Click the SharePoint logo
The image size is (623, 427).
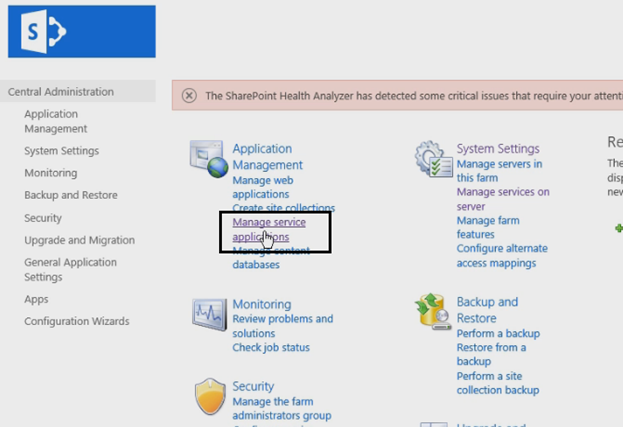point(81,31)
